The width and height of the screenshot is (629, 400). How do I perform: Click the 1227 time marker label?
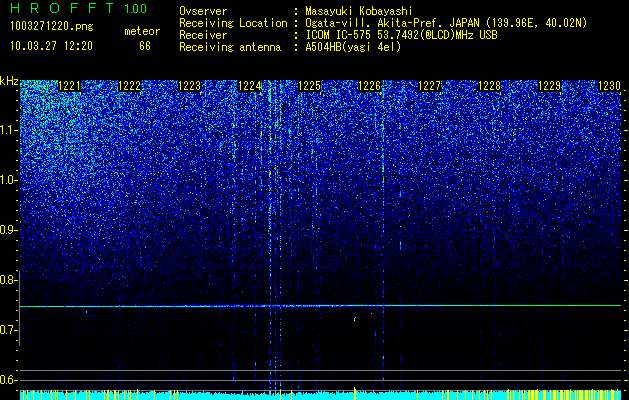430,85
